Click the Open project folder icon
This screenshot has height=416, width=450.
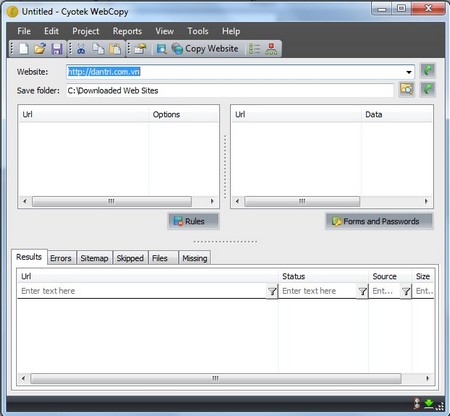pos(40,49)
